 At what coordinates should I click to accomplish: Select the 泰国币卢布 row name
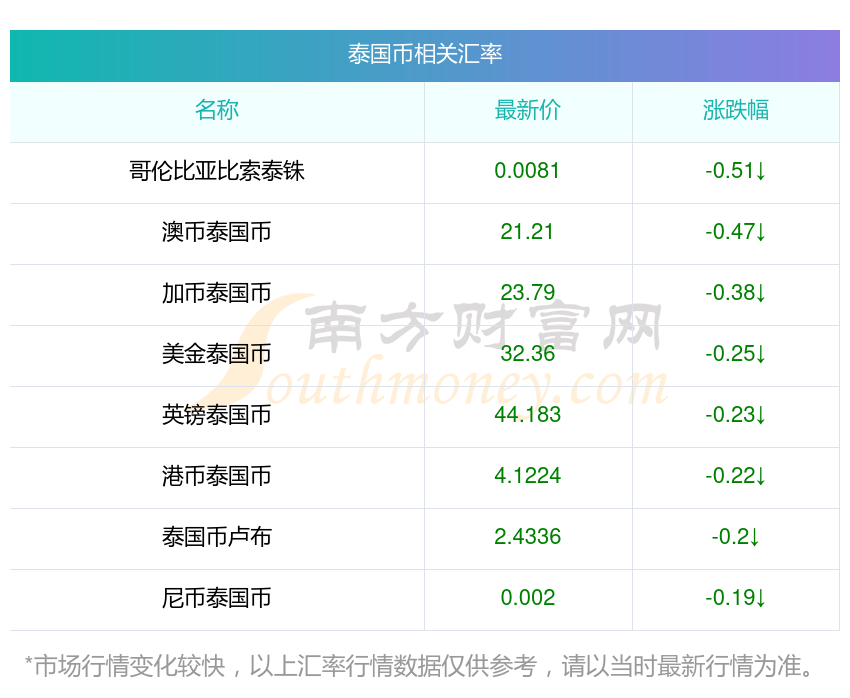point(217,537)
